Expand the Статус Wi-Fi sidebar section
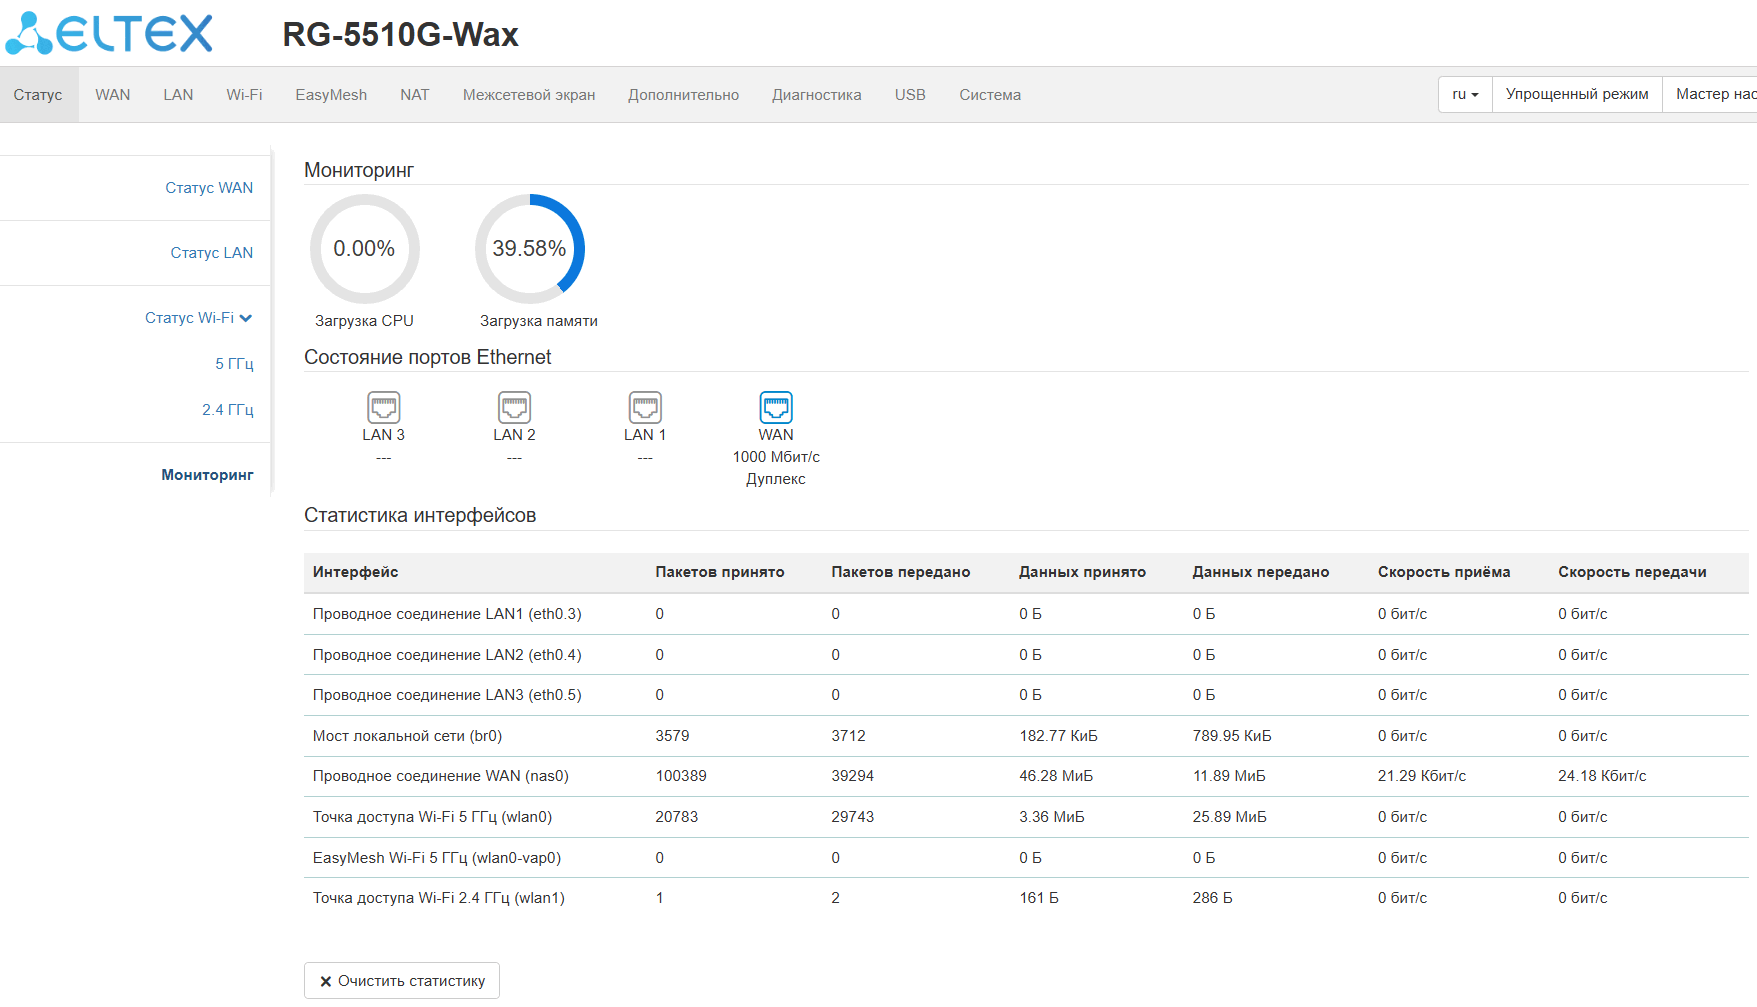 (x=198, y=318)
